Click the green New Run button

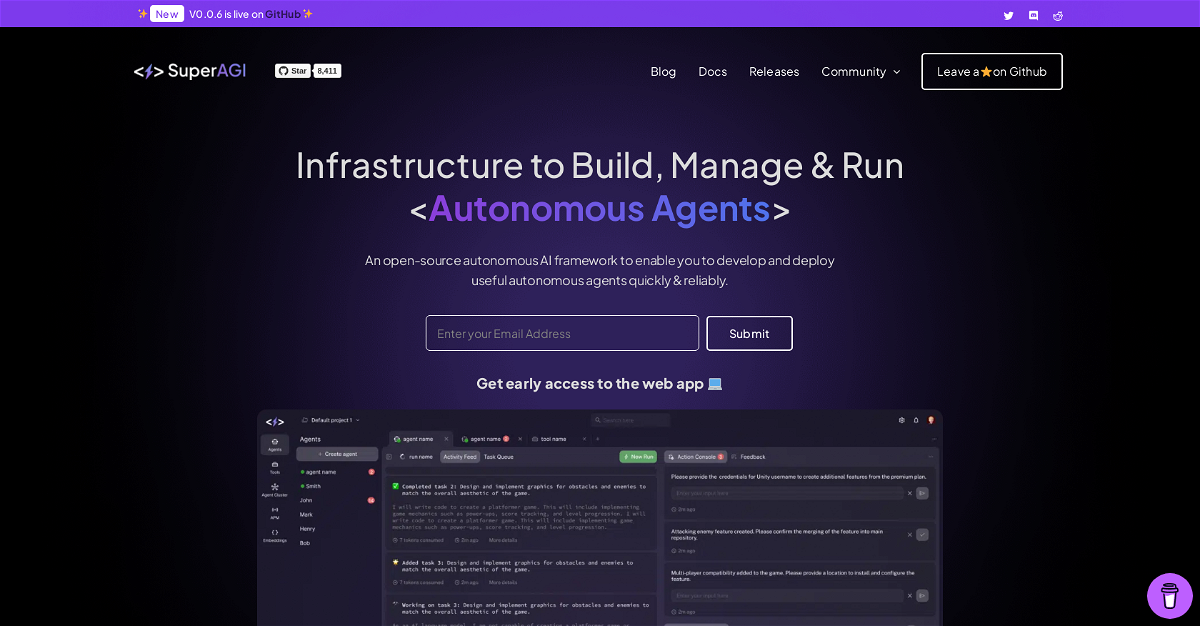click(638, 457)
